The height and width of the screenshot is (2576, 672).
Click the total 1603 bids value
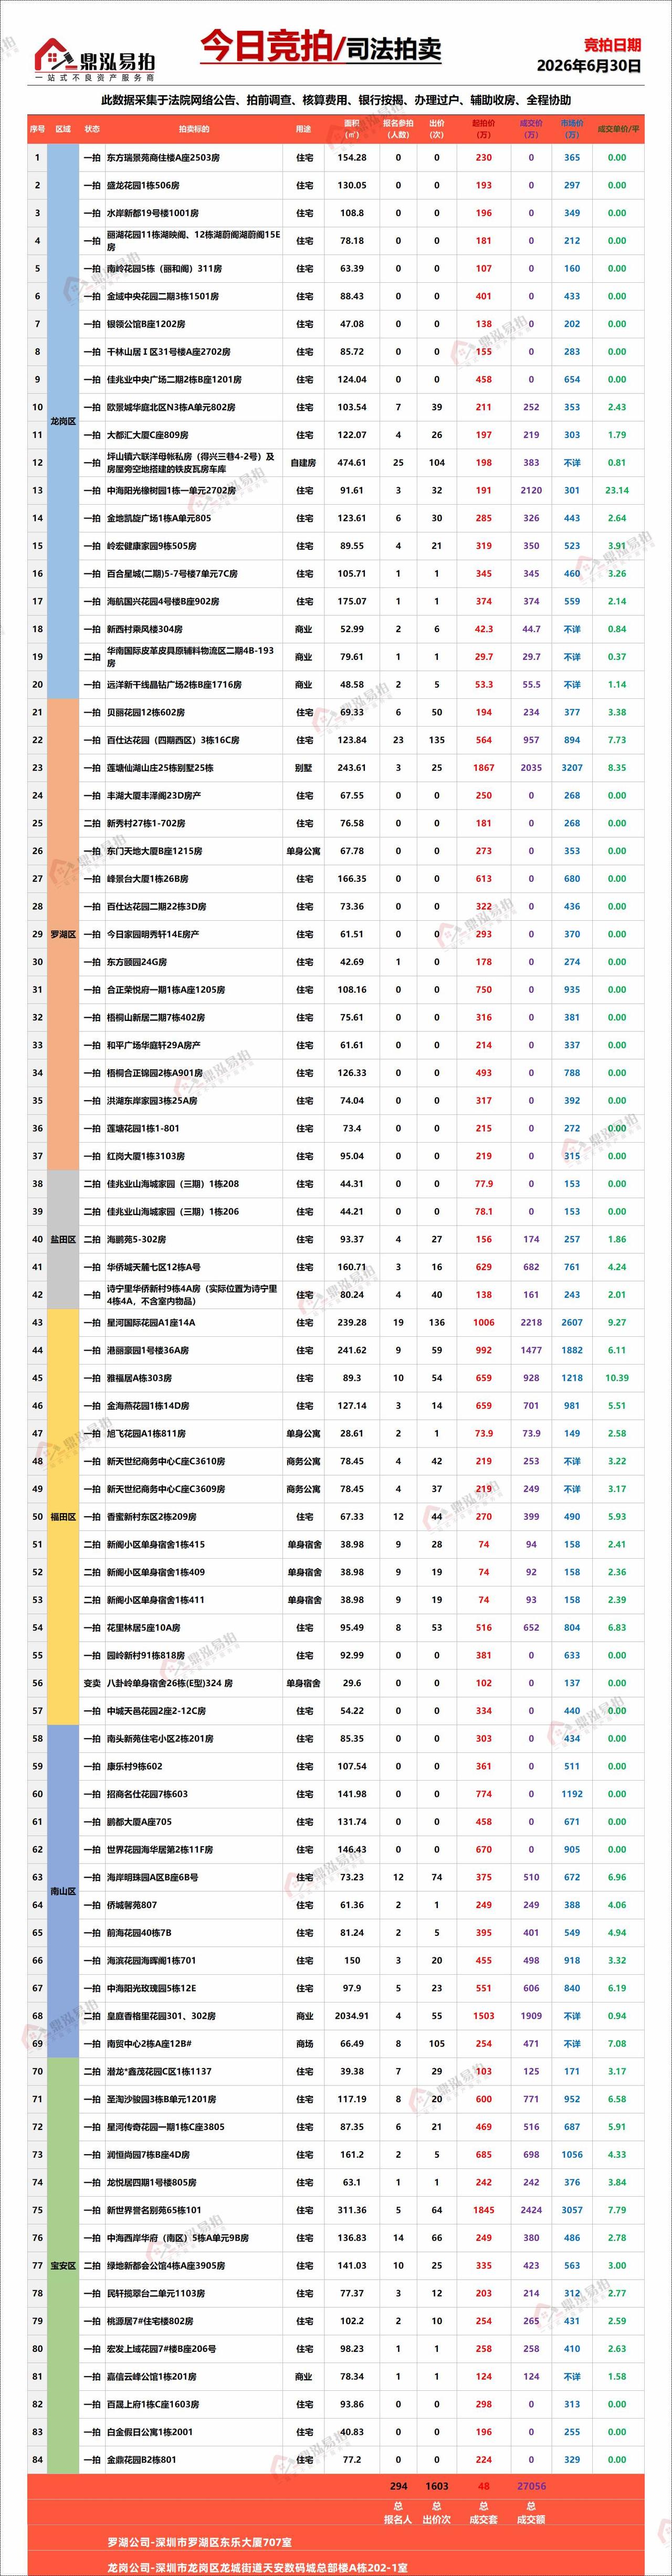[x=437, y=2485]
